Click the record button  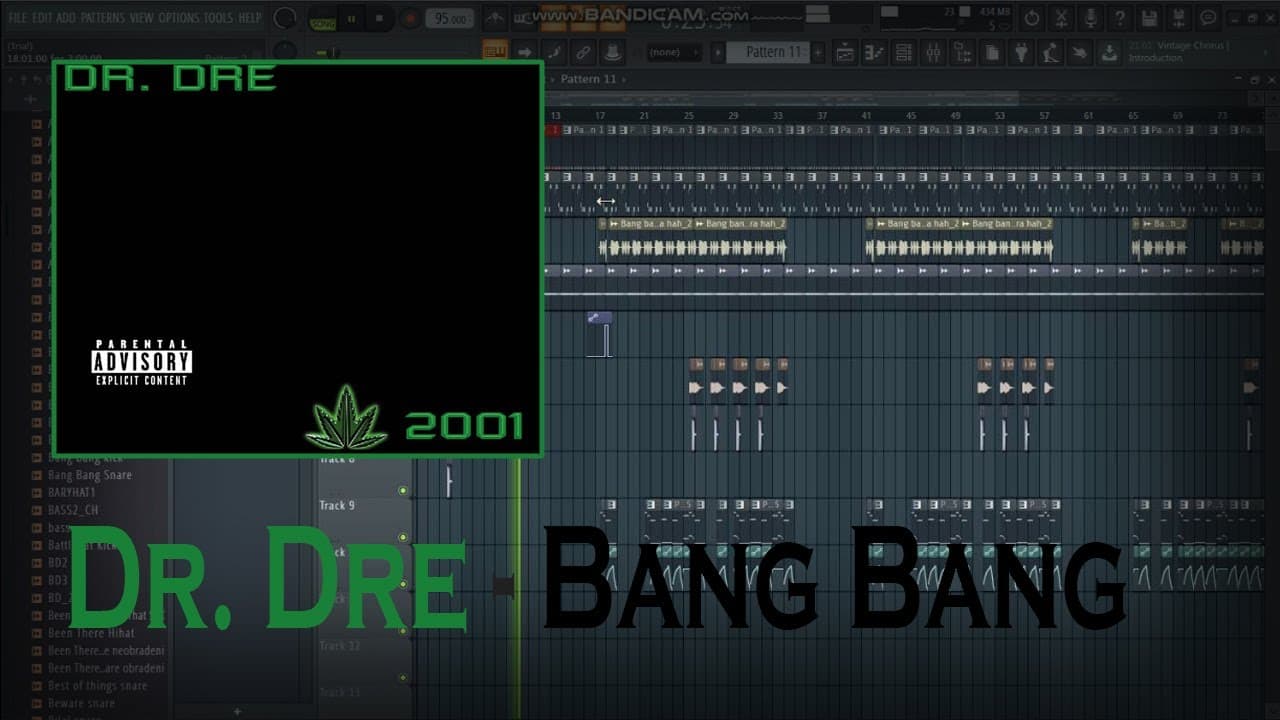pos(409,19)
